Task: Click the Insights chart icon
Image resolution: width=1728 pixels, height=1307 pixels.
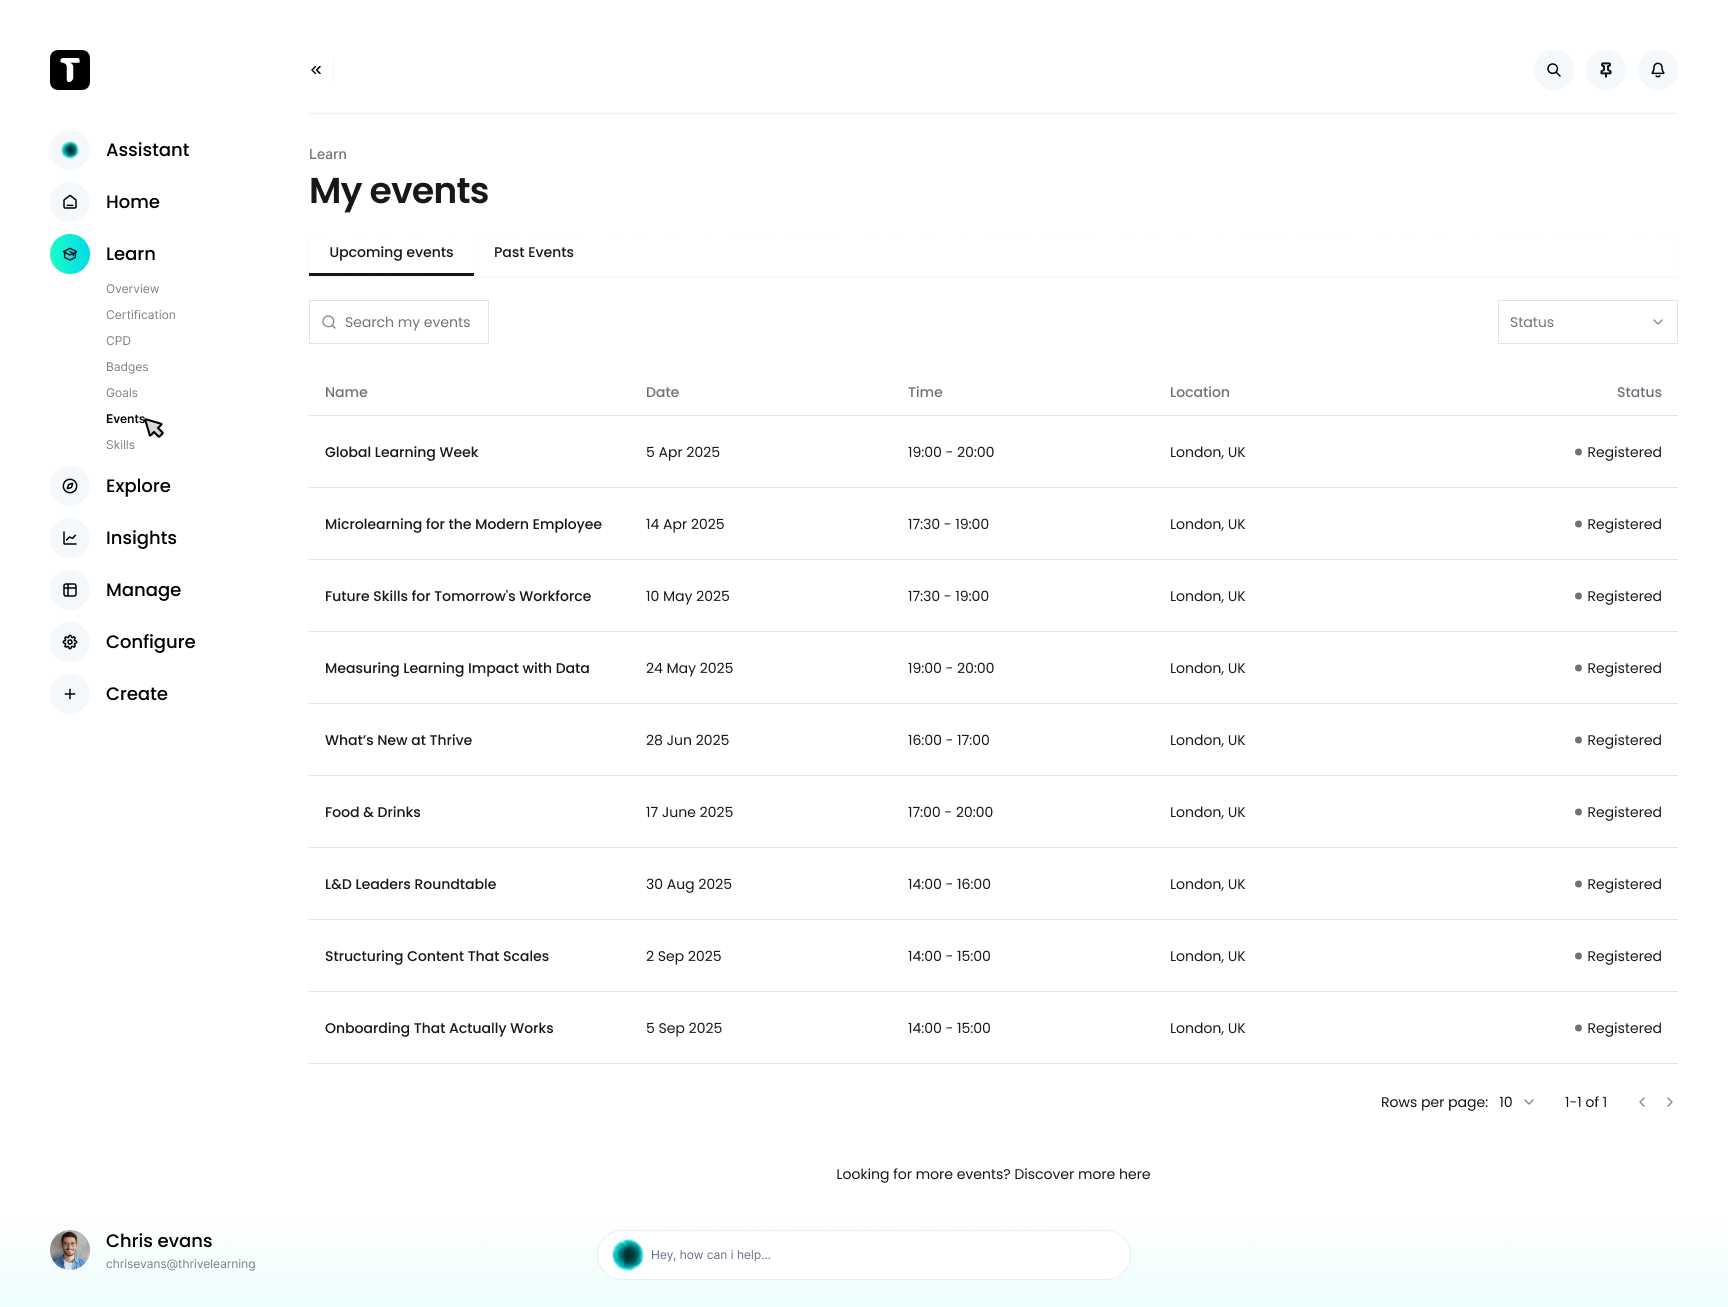Action: (69, 538)
